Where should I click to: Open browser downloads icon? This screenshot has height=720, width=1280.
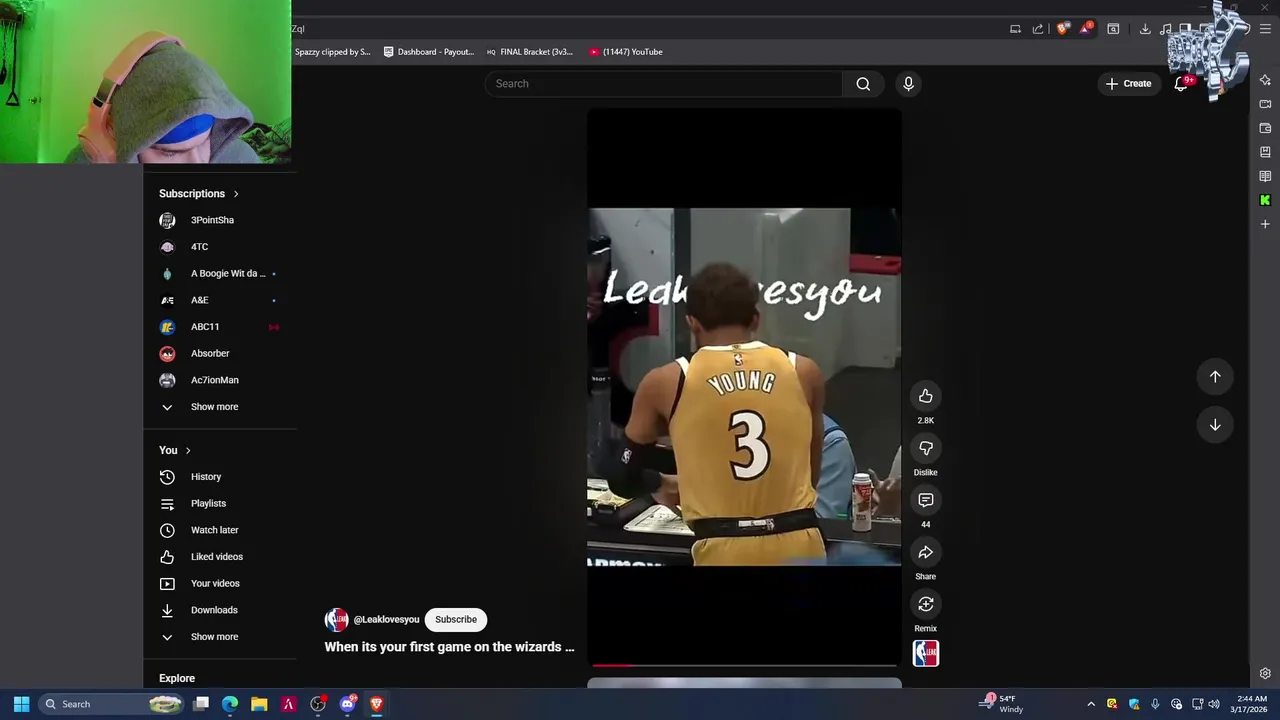tap(1145, 29)
